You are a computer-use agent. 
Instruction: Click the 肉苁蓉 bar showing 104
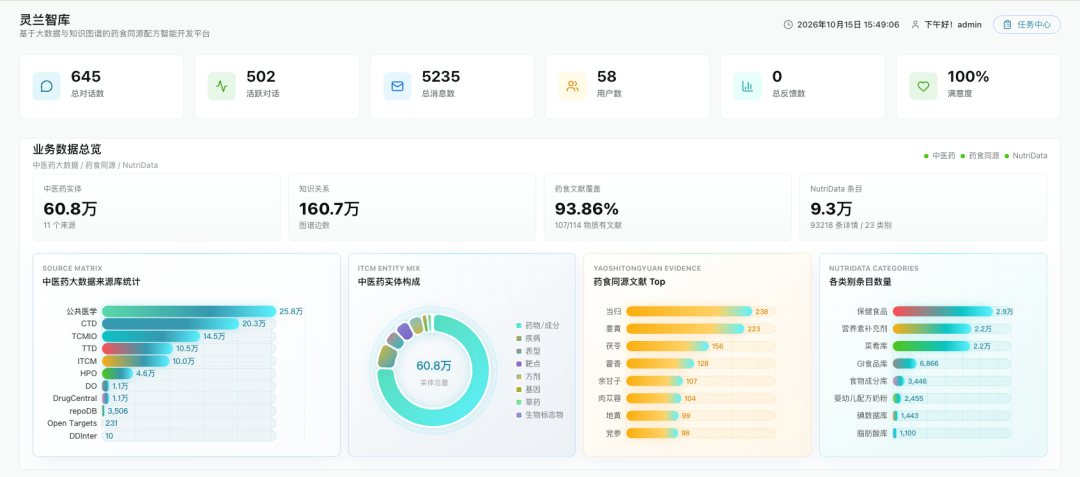(x=654, y=399)
